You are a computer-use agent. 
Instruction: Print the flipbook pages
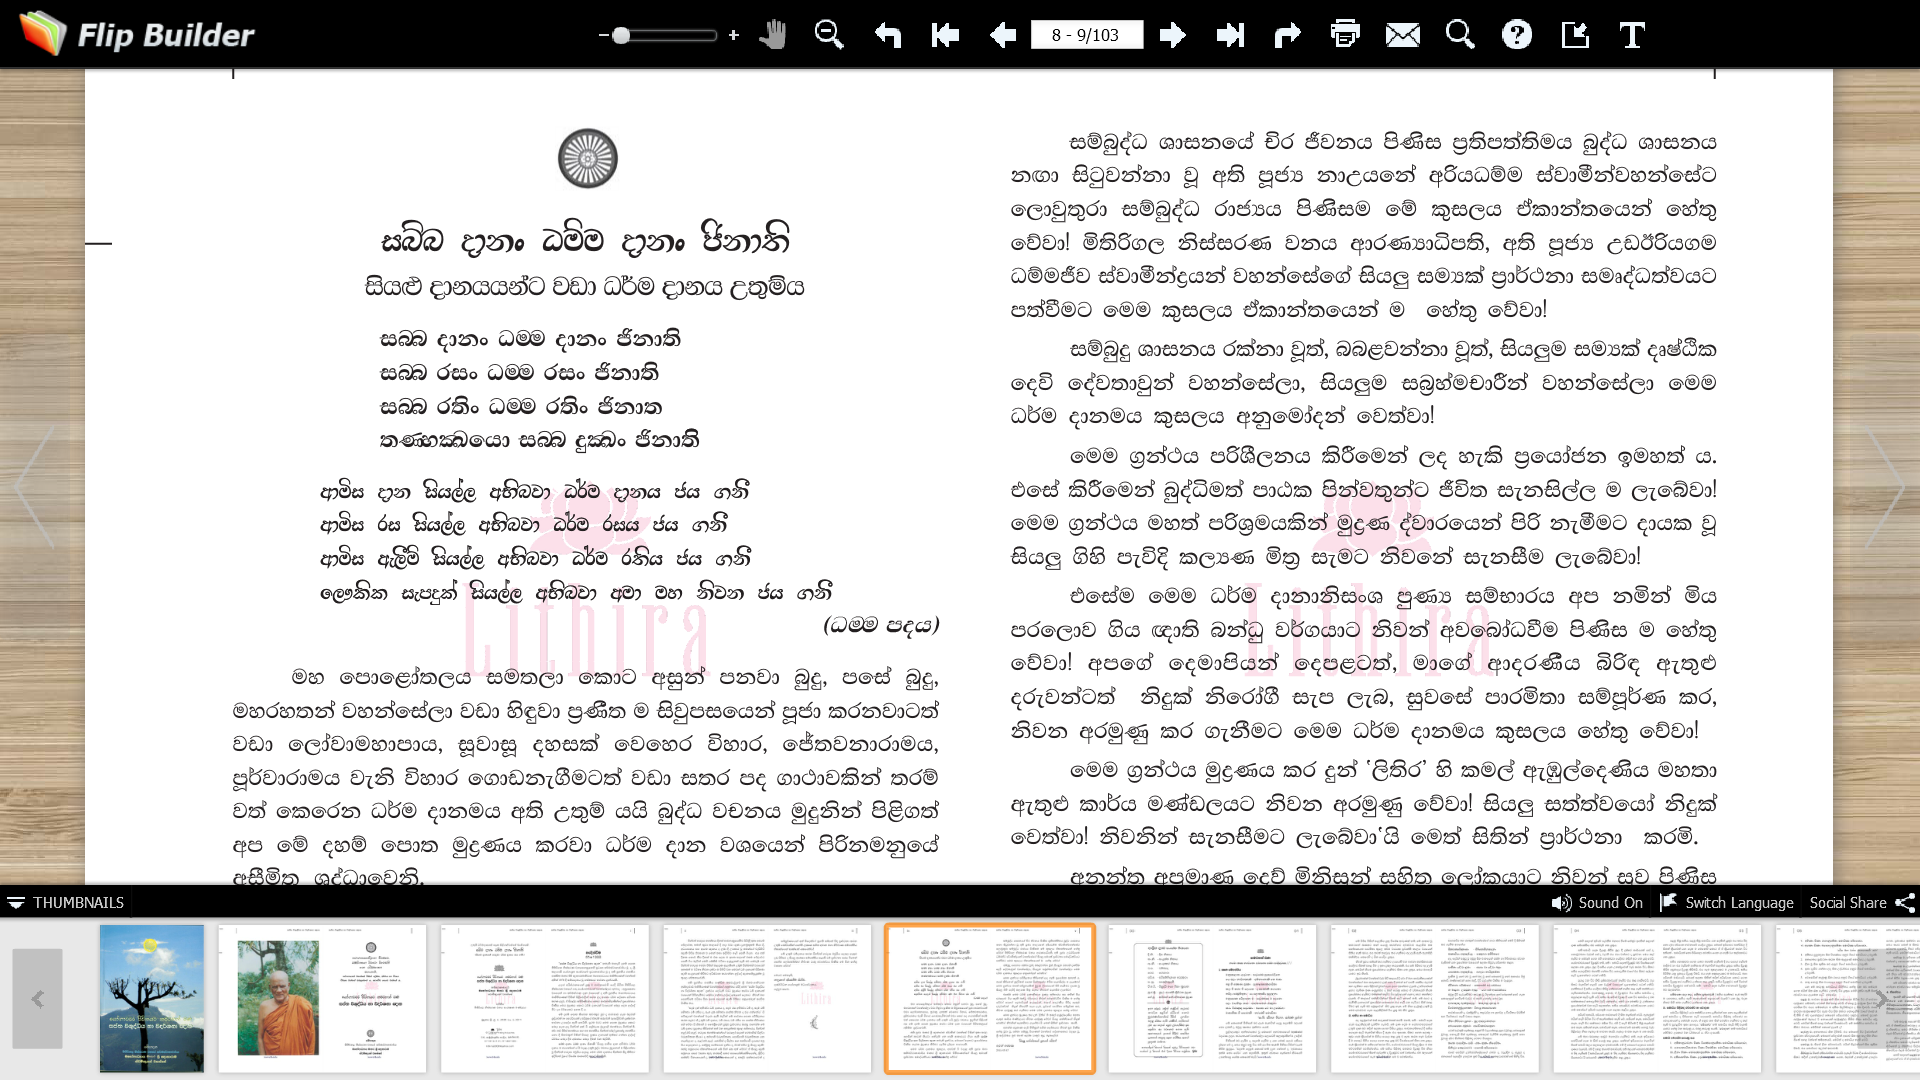[1345, 35]
